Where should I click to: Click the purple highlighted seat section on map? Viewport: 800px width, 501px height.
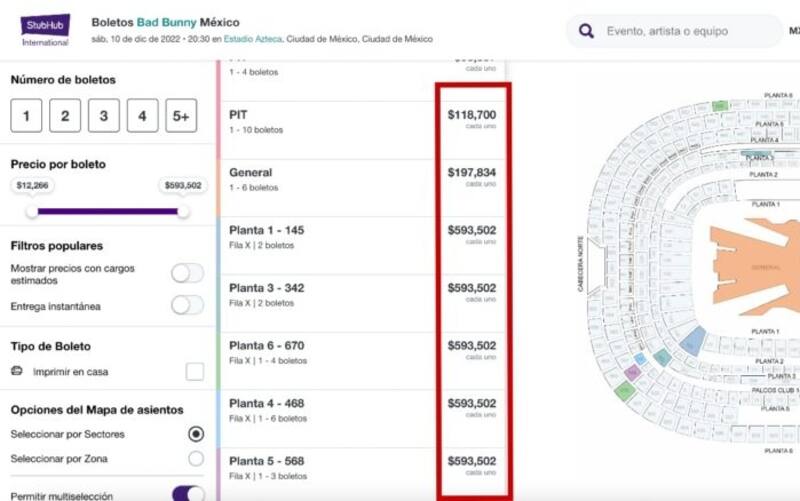(631, 372)
